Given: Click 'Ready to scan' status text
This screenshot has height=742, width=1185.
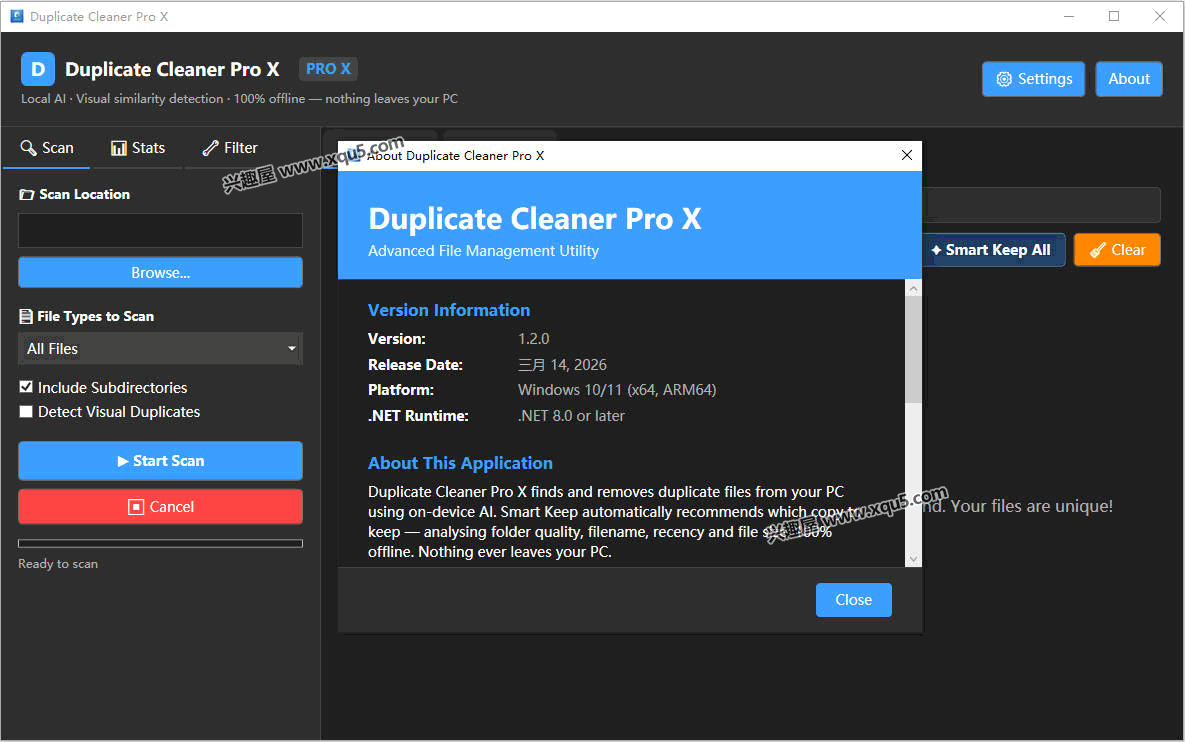Looking at the screenshot, I should click(x=58, y=564).
